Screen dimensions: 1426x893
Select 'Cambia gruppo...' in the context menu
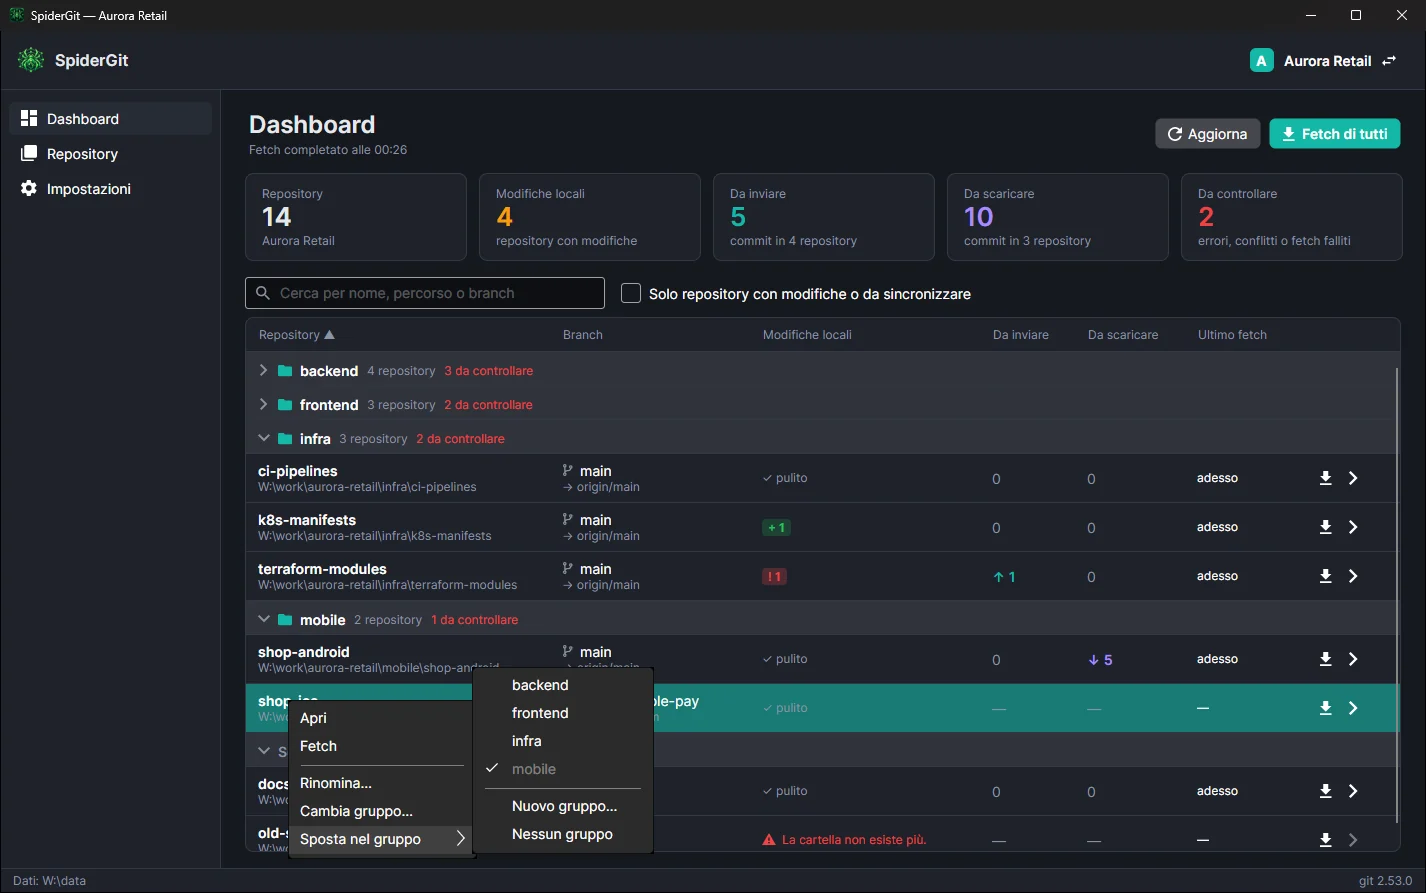click(x=381, y=811)
